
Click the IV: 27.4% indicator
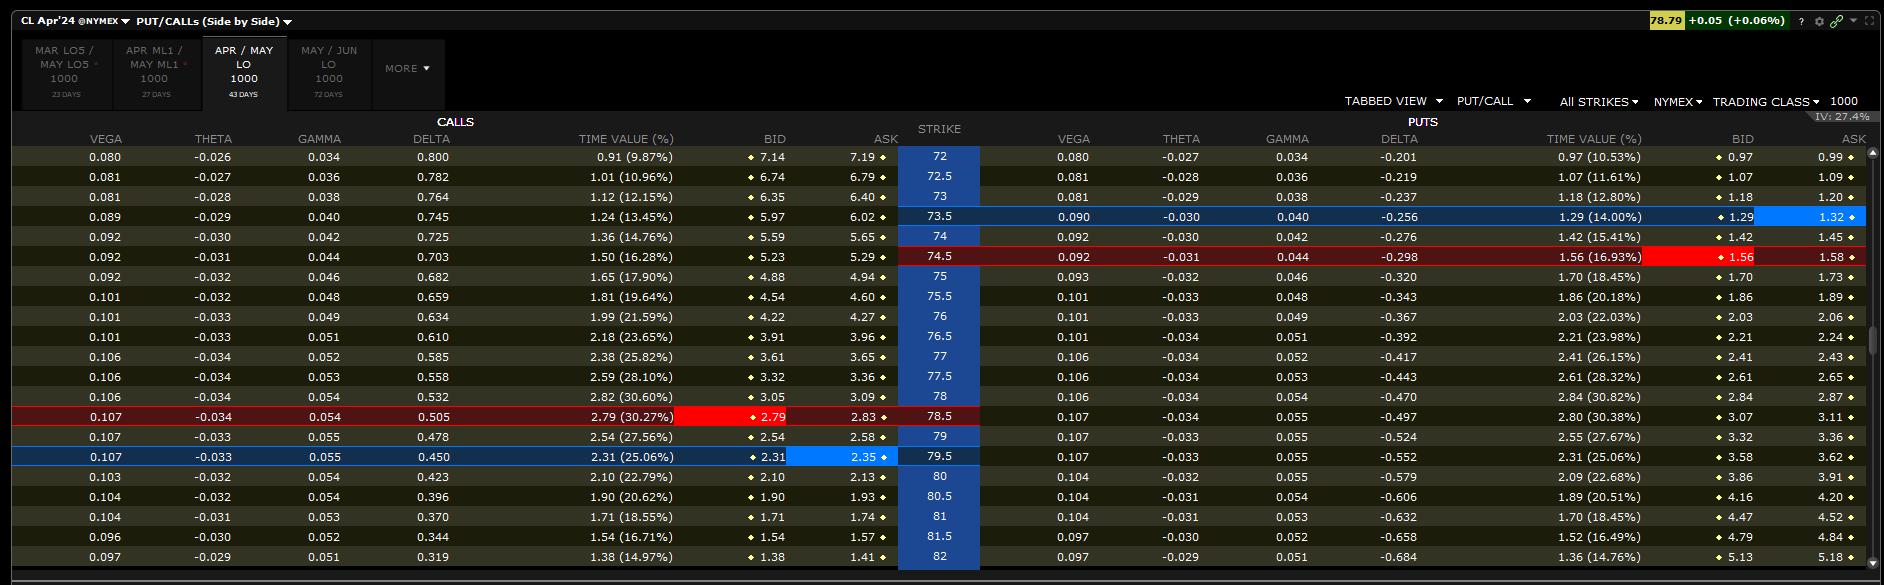tap(1842, 117)
